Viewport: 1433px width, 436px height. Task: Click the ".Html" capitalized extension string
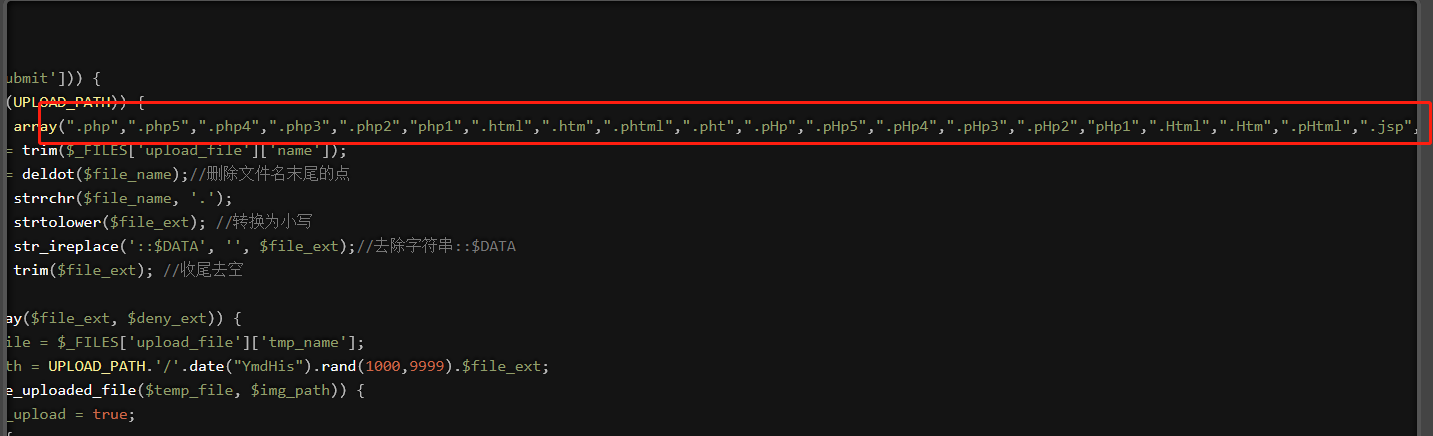point(1179,126)
